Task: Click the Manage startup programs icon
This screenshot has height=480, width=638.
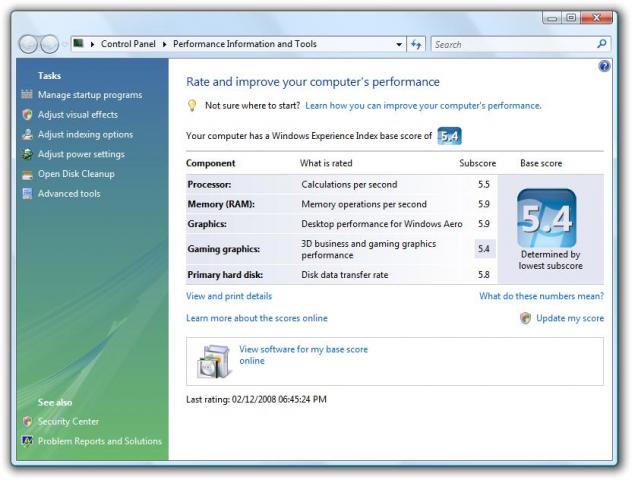Action: pos(27,94)
